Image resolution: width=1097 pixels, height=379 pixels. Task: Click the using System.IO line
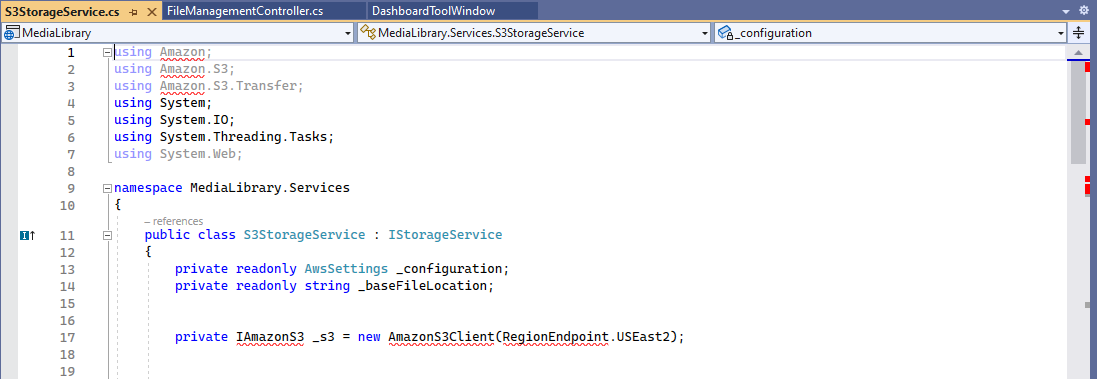174,120
